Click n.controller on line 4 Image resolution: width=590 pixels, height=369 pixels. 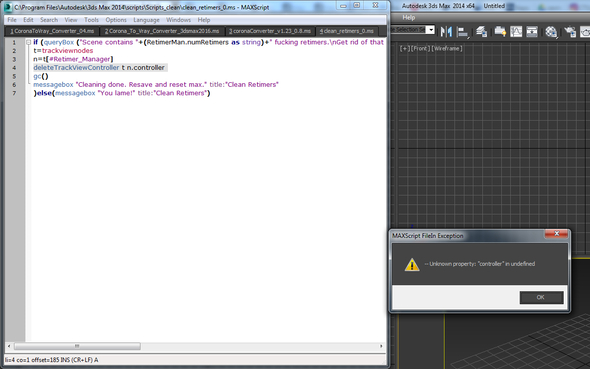pos(146,68)
